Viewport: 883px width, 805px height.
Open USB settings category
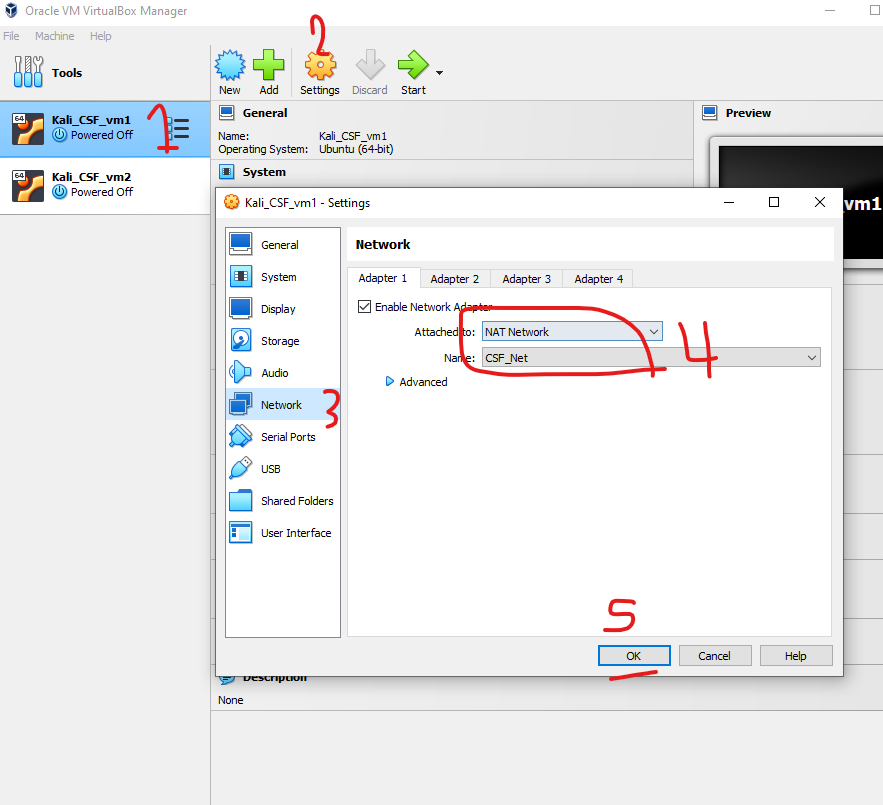coord(283,469)
